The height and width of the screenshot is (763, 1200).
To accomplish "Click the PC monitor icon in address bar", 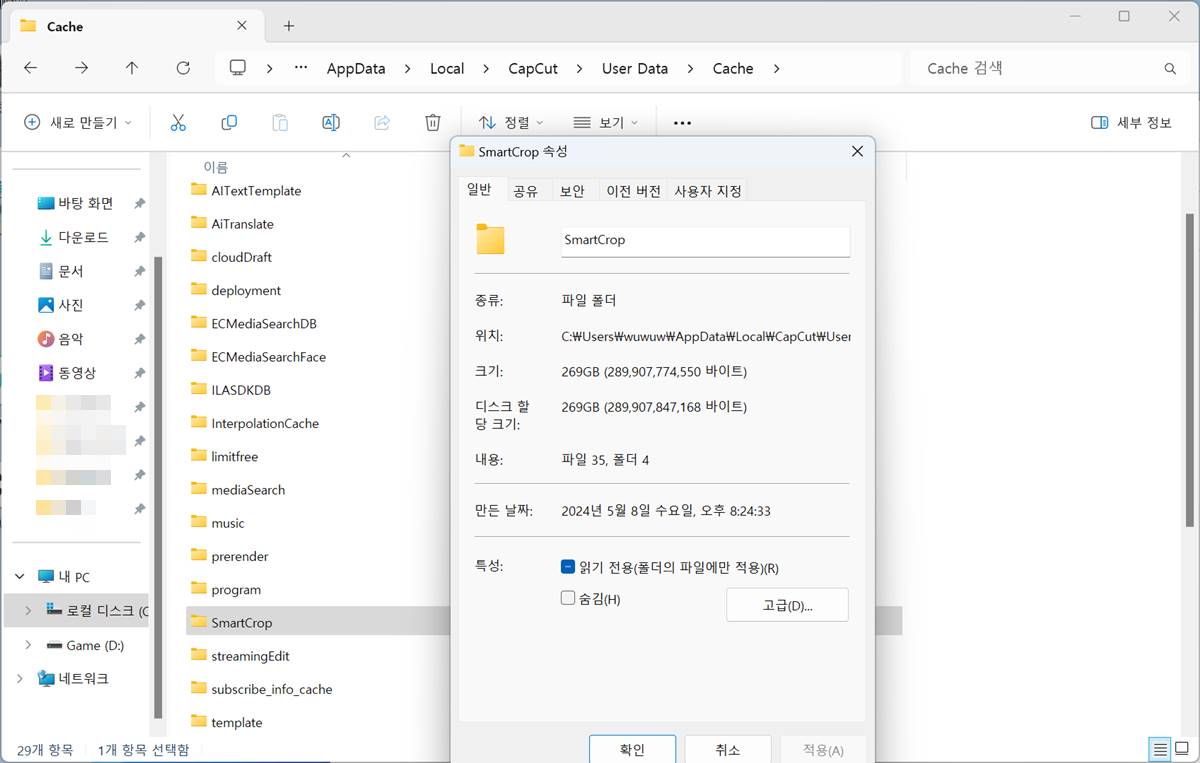I will pos(238,68).
